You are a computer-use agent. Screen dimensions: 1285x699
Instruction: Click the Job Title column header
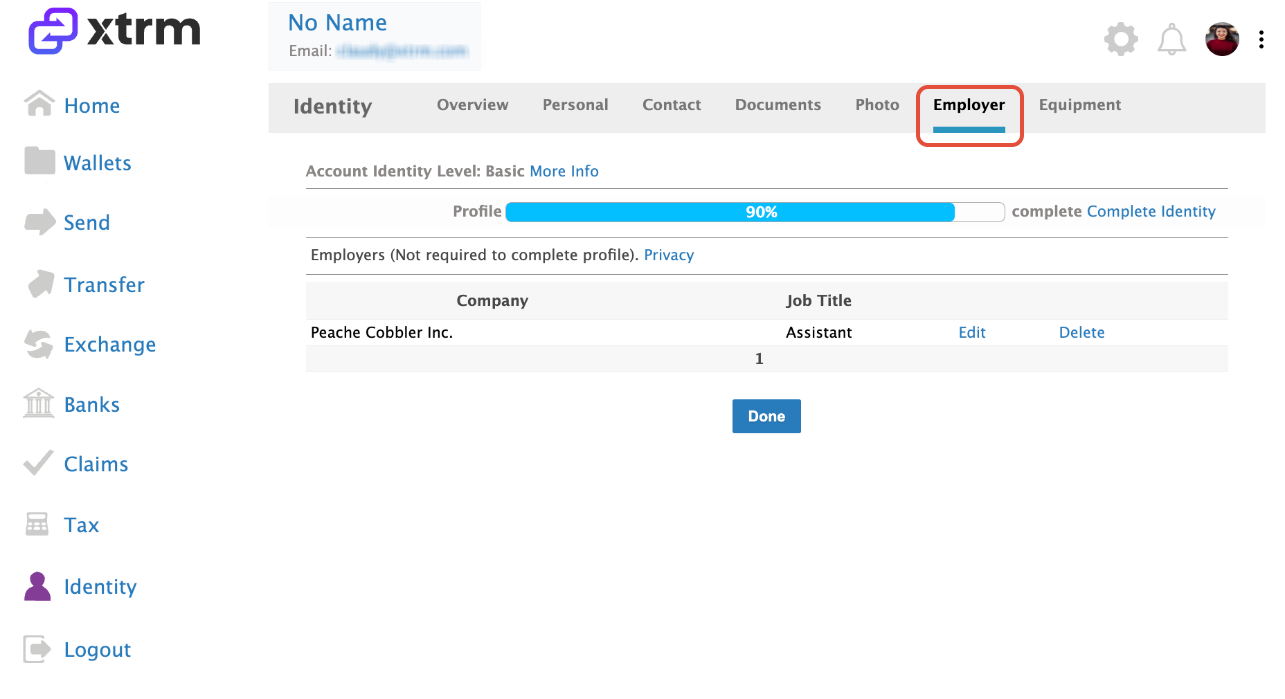click(x=819, y=301)
